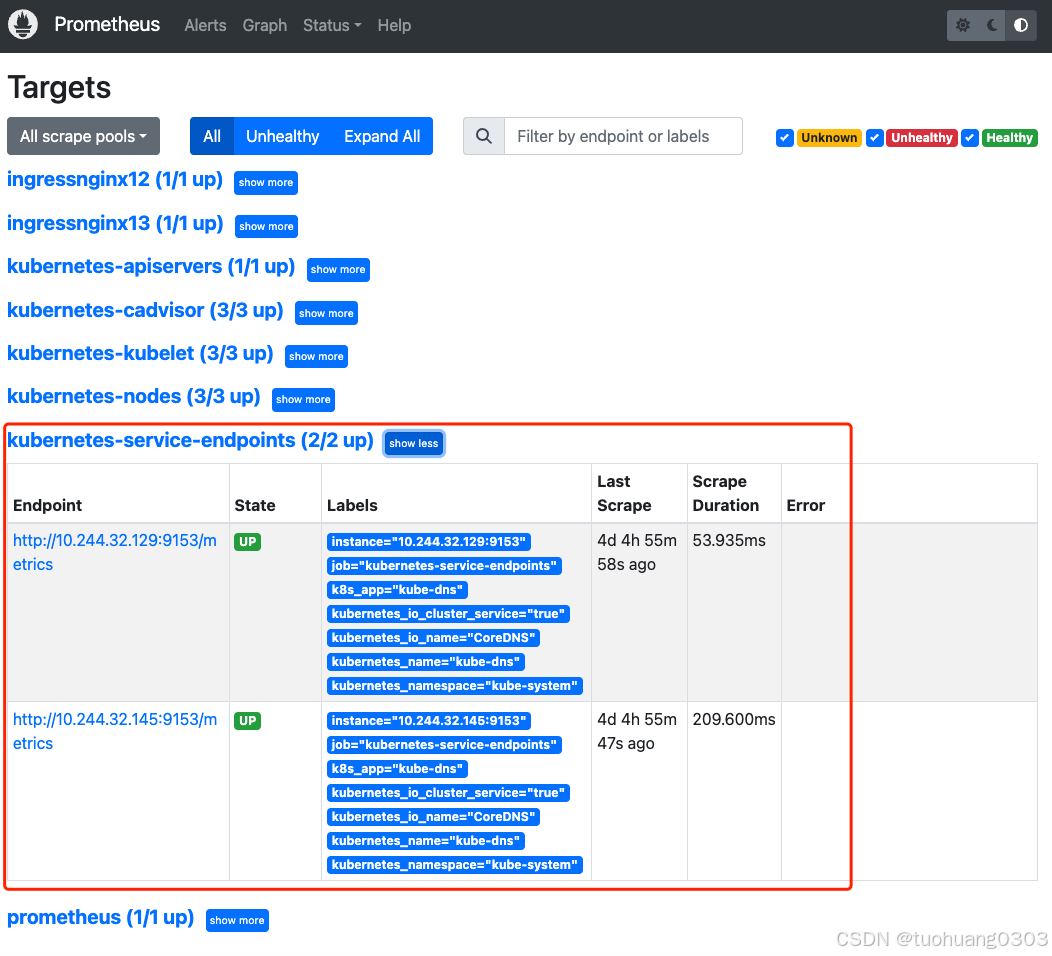
Task: Open the prometheus (1/1 up) pool link
Action: point(101,917)
